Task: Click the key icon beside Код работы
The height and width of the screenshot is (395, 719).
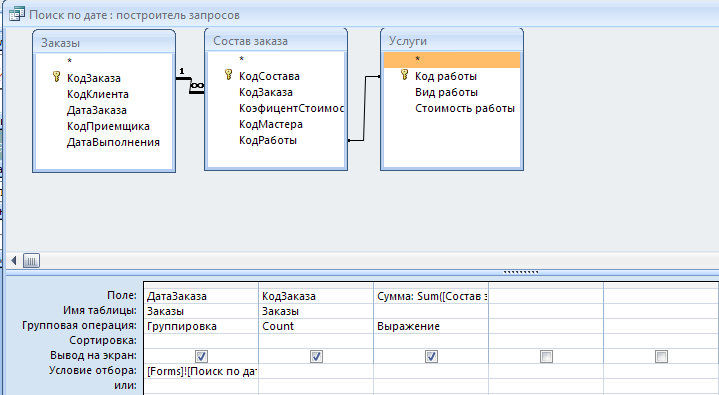Action: pyautogui.click(x=404, y=75)
